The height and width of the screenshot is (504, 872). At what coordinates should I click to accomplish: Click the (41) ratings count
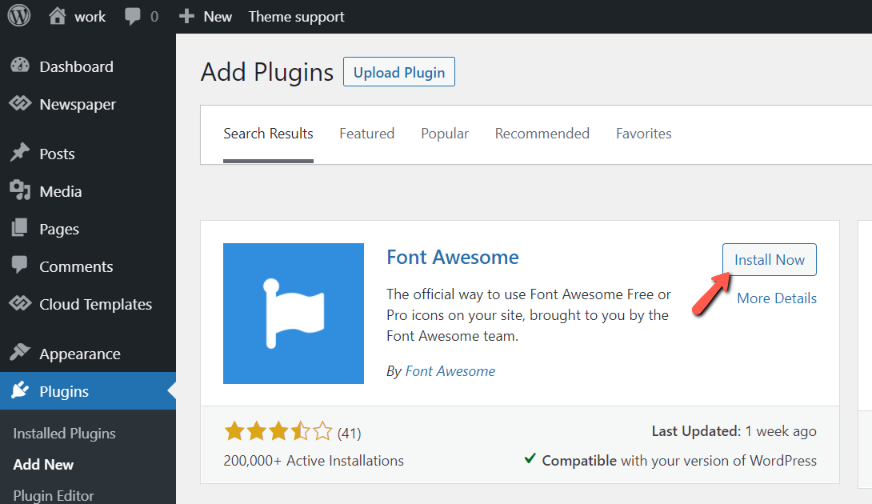(349, 433)
